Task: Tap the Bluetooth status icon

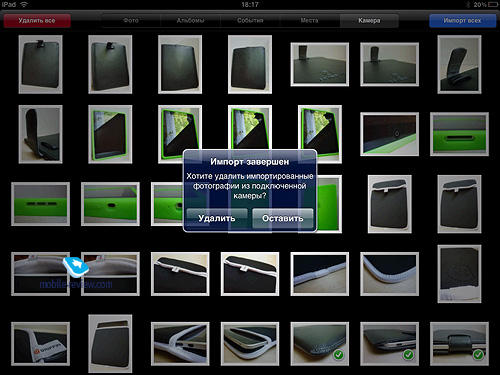Action: [468, 5]
